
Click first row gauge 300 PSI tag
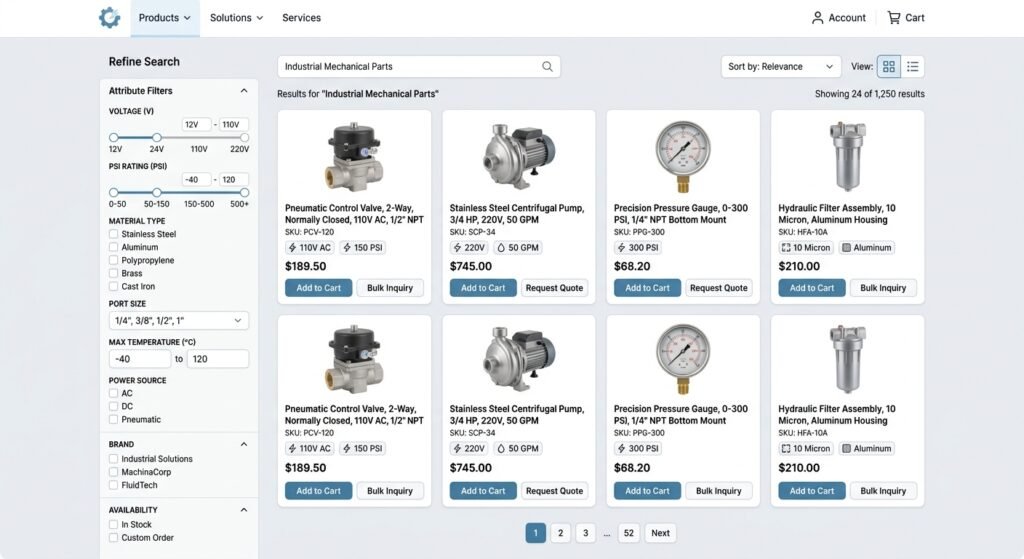point(637,248)
